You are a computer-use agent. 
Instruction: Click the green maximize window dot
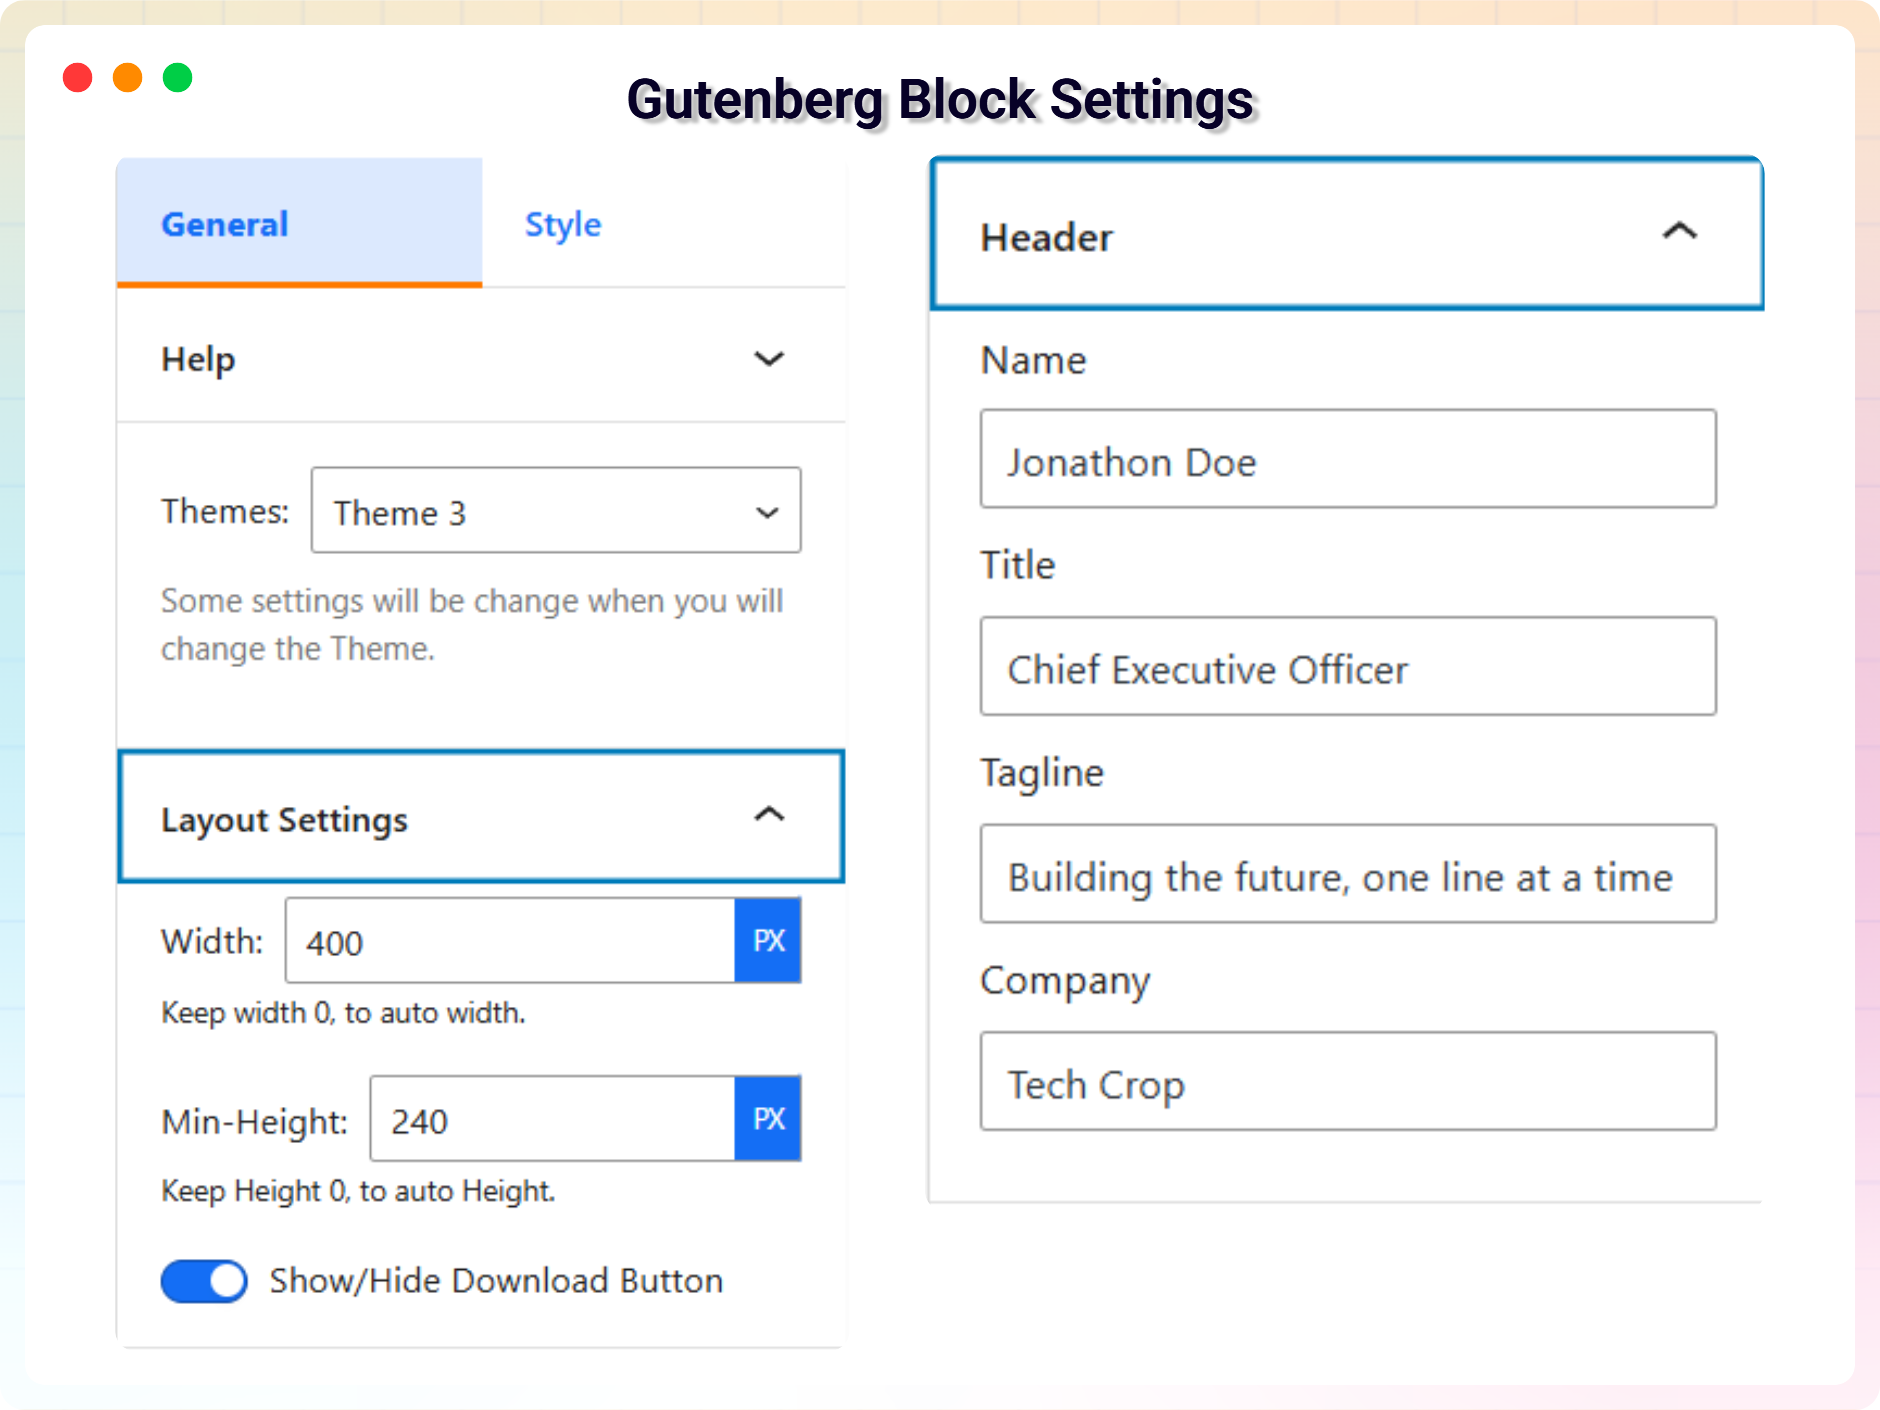(178, 78)
